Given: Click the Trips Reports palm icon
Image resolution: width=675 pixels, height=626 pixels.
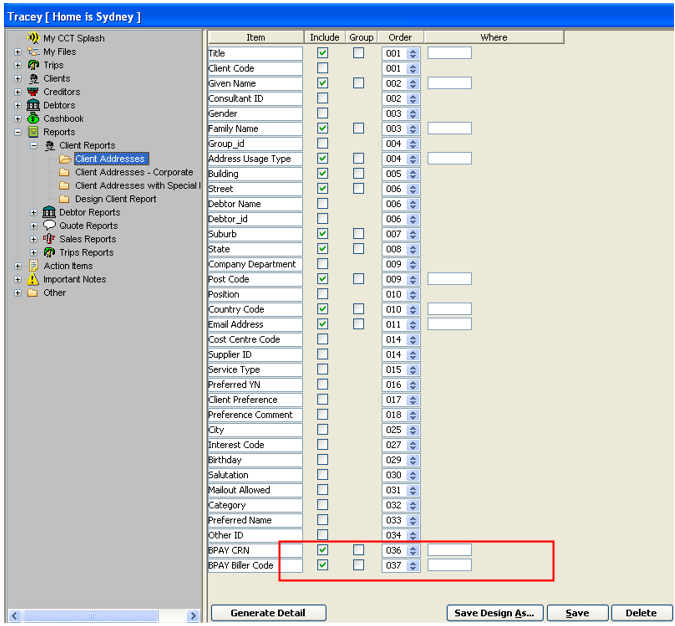Looking at the screenshot, I should click(49, 252).
